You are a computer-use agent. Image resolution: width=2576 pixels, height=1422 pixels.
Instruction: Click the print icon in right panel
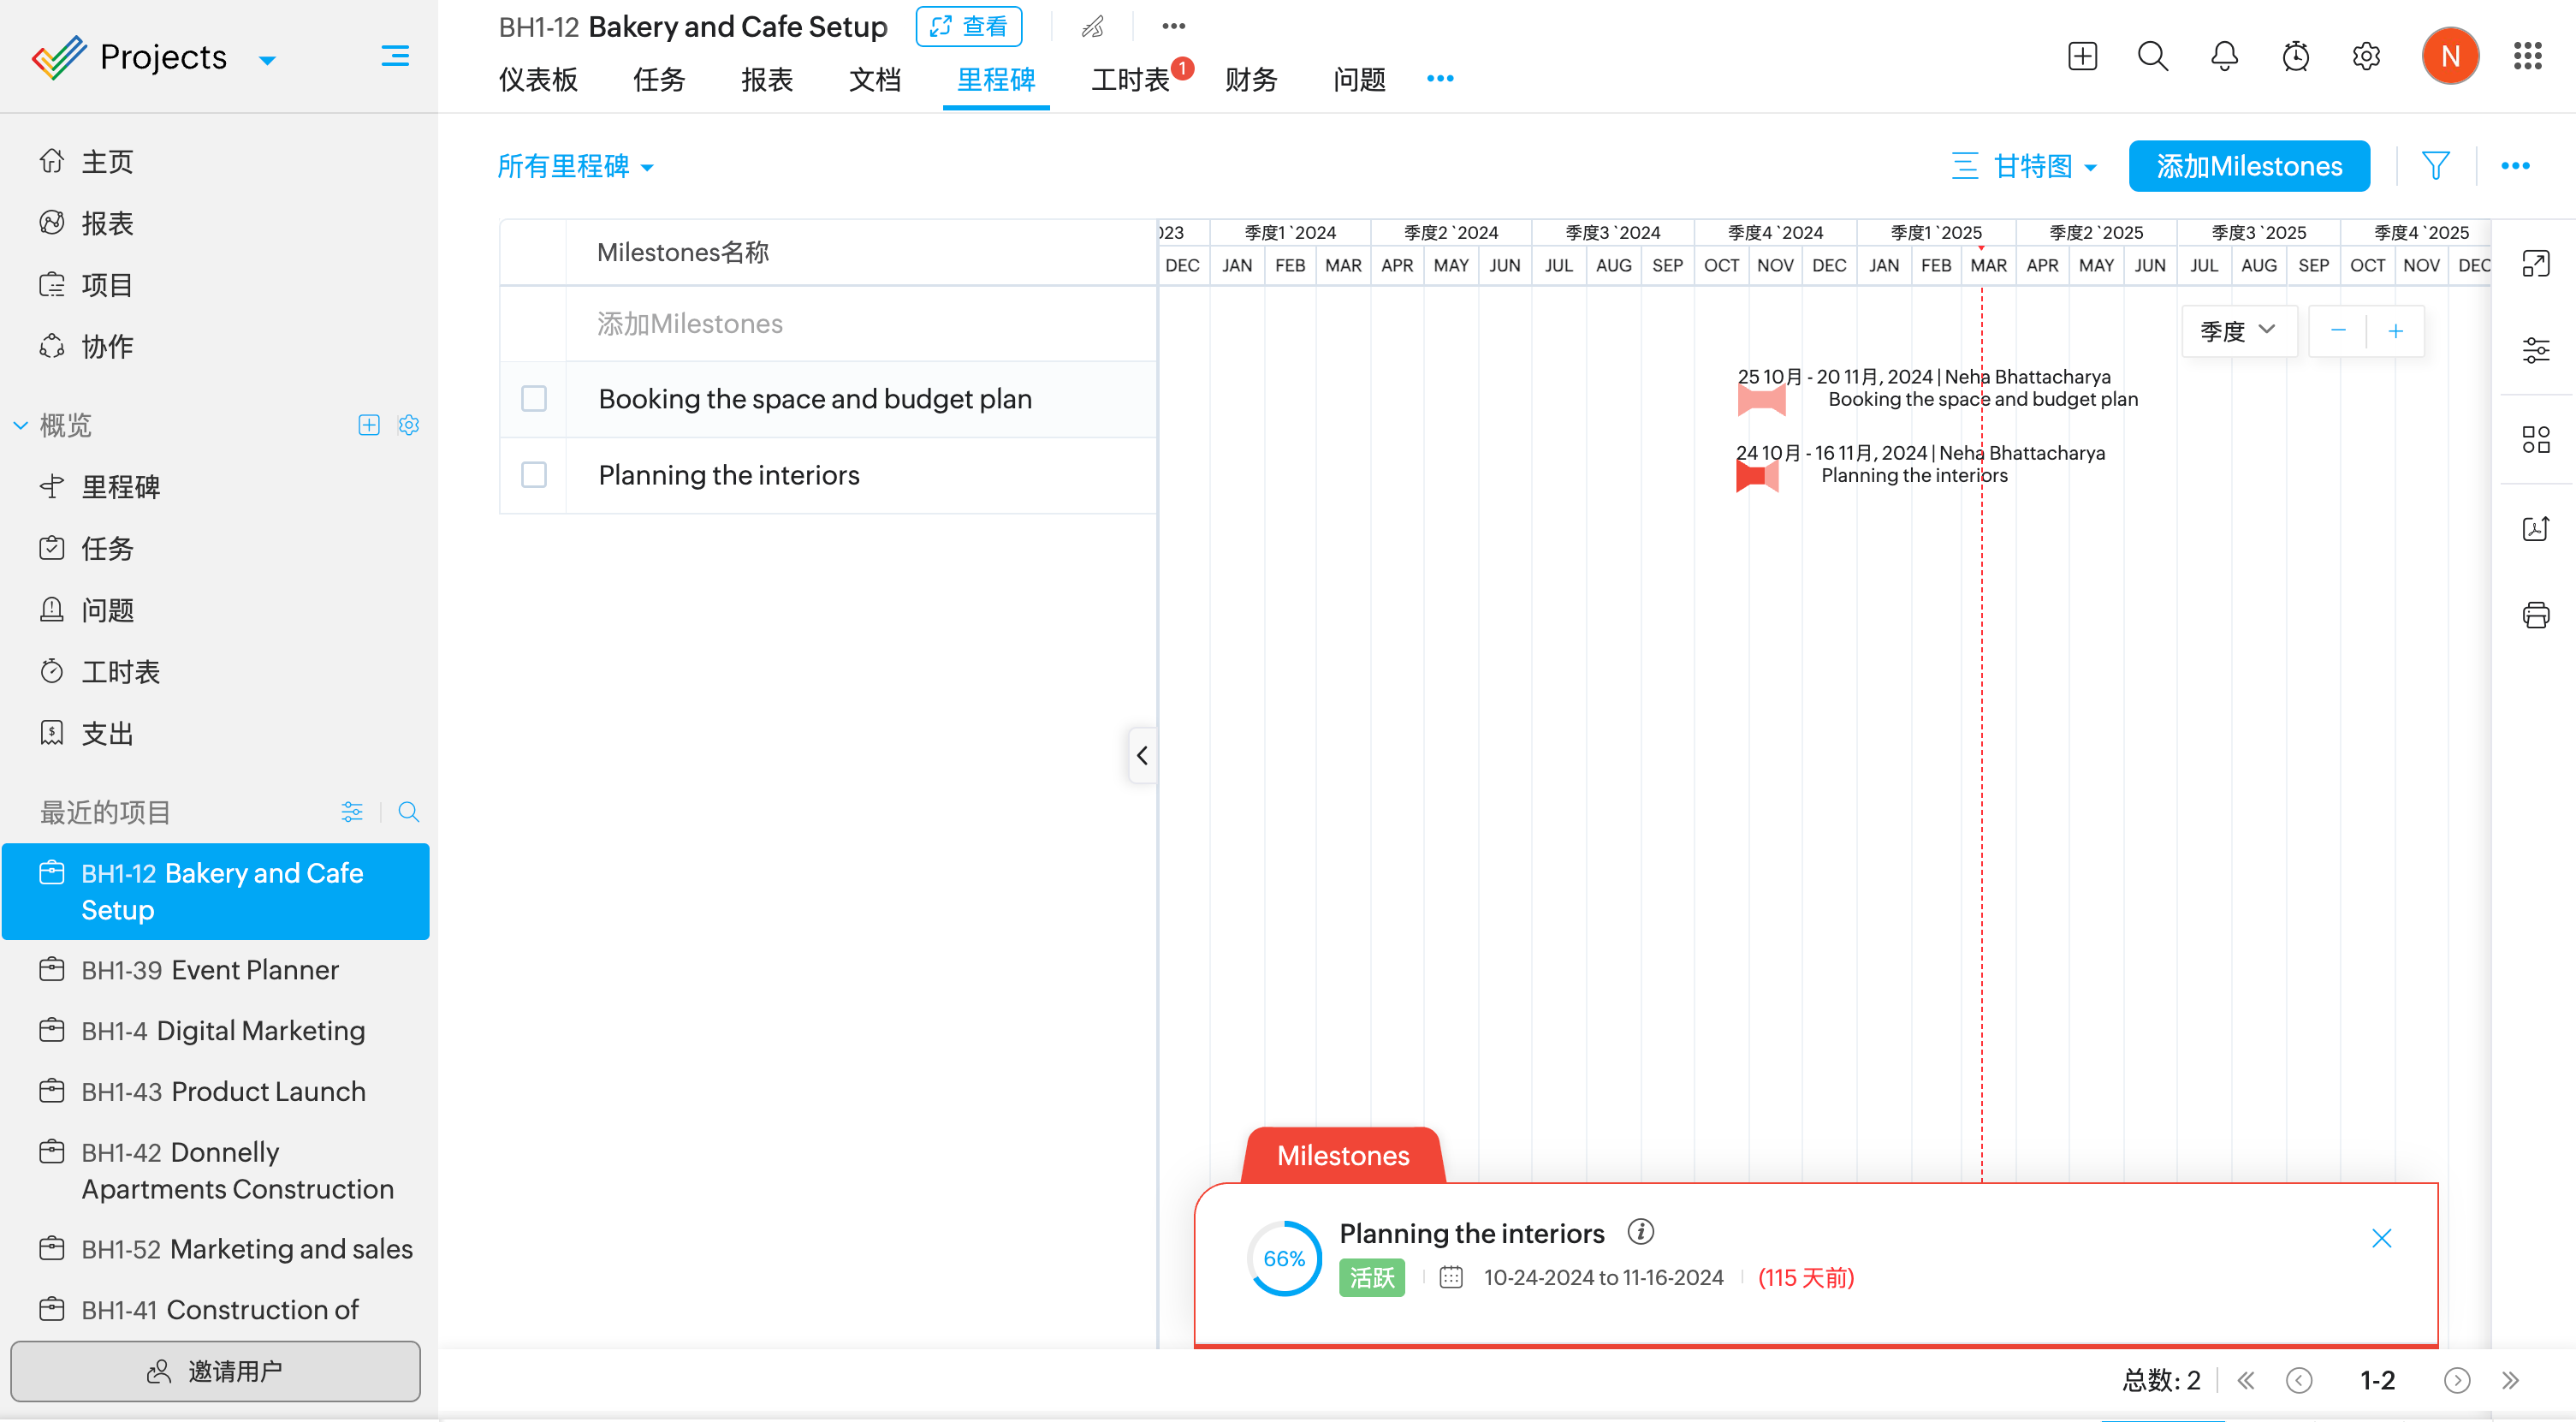tap(2535, 615)
